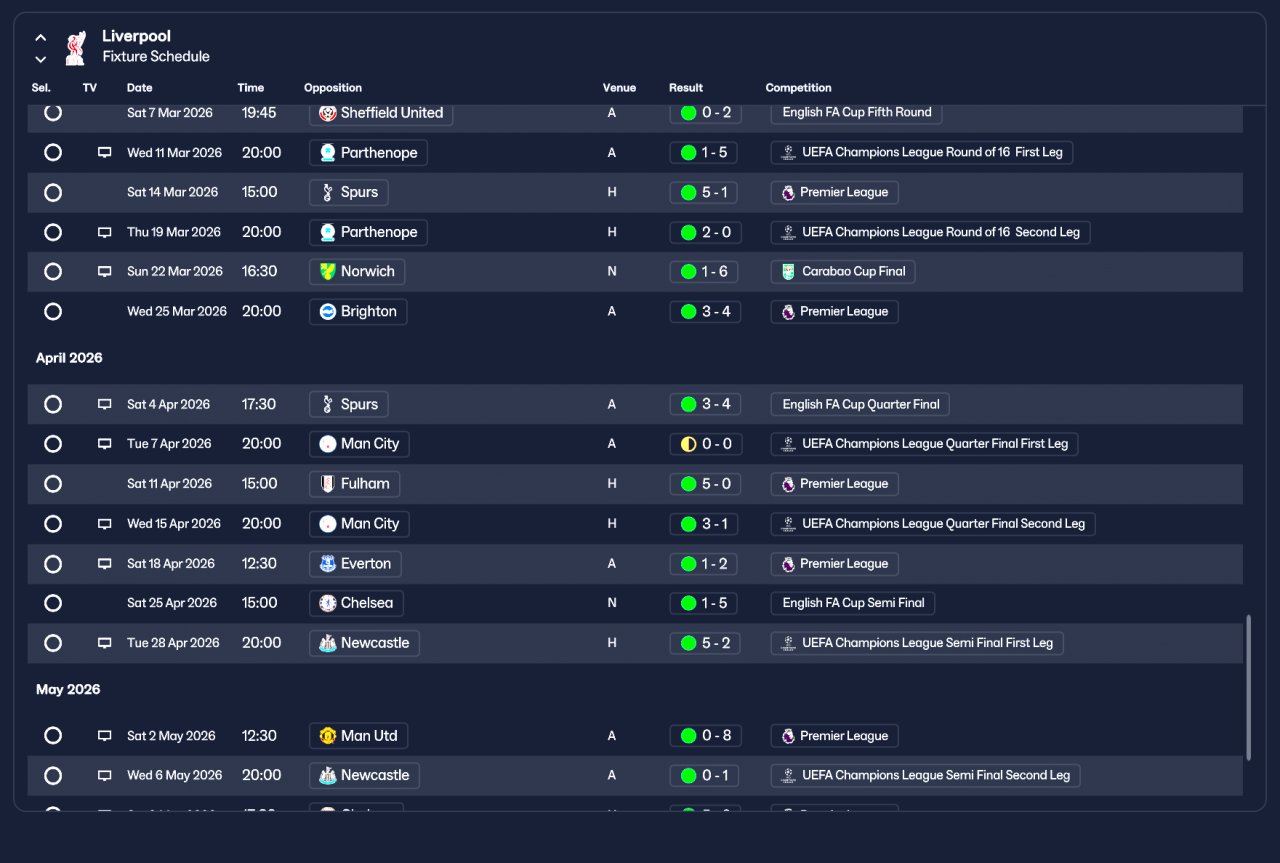This screenshot has height=863, width=1280.
Task: Open Parthenope from the Wed 11 Mar row
Action: point(368,153)
